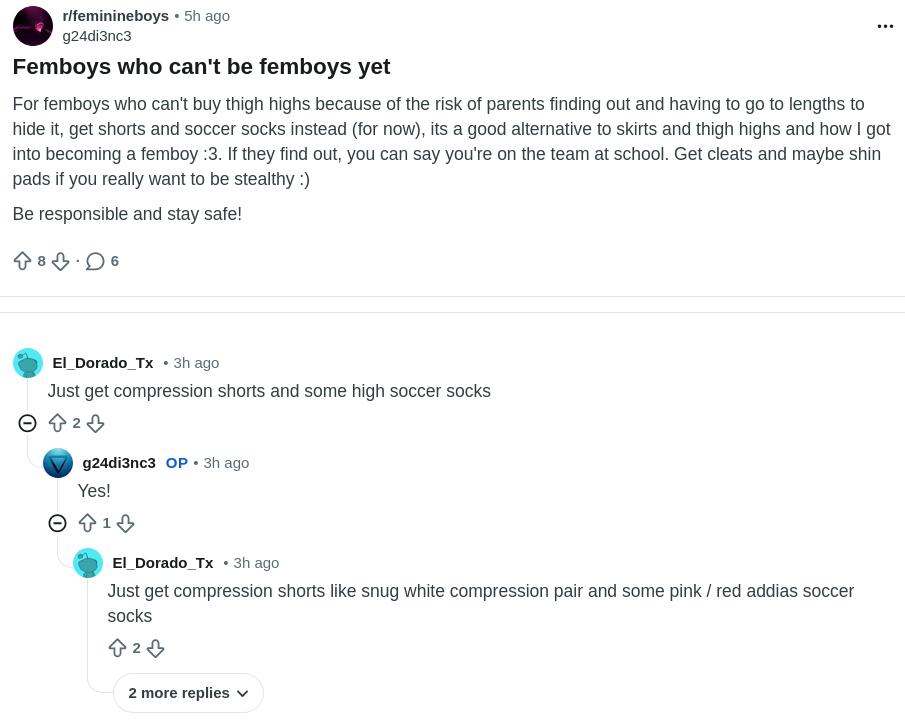
Task: Collapse El_Dorado_Tx's top comment thread
Action: [x=27, y=423]
